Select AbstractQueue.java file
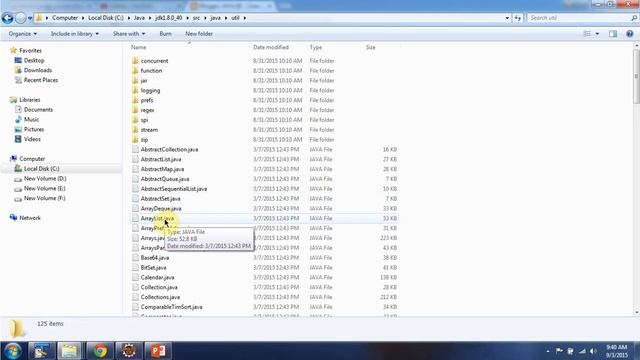The width and height of the screenshot is (640, 360). [x=165, y=179]
